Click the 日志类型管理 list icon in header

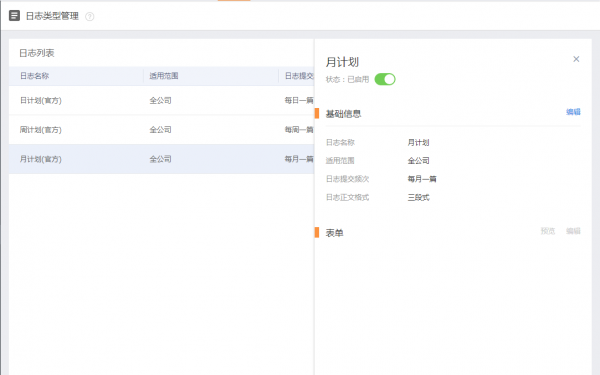14,16
